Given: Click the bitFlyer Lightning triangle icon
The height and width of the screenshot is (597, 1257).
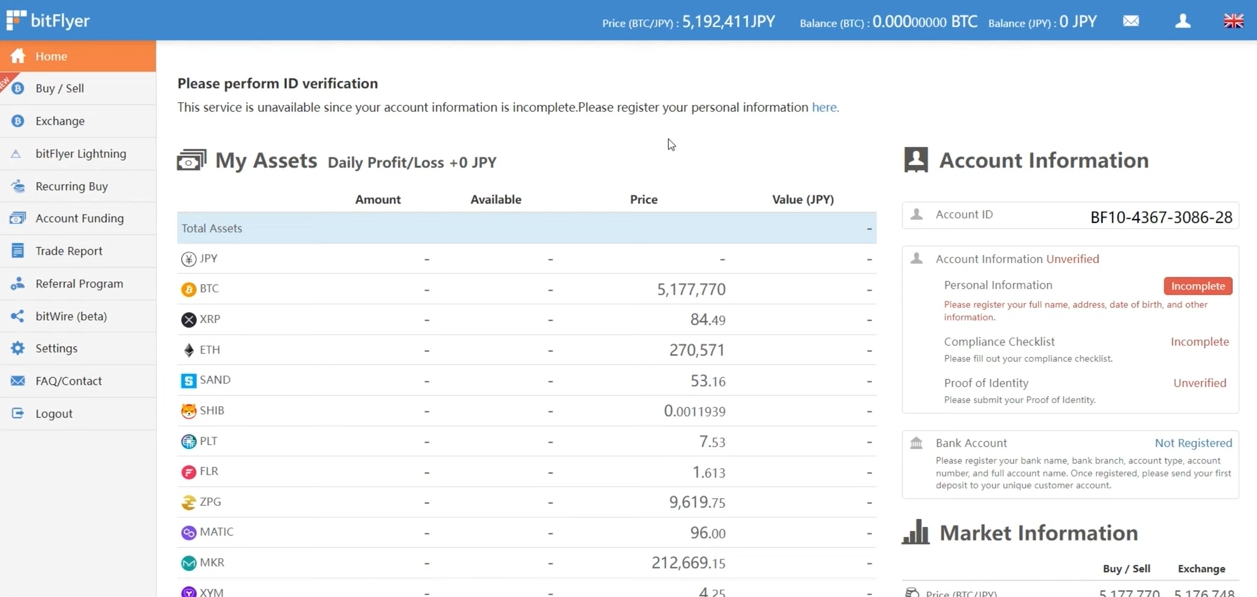Looking at the screenshot, I should click(x=17, y=154).
